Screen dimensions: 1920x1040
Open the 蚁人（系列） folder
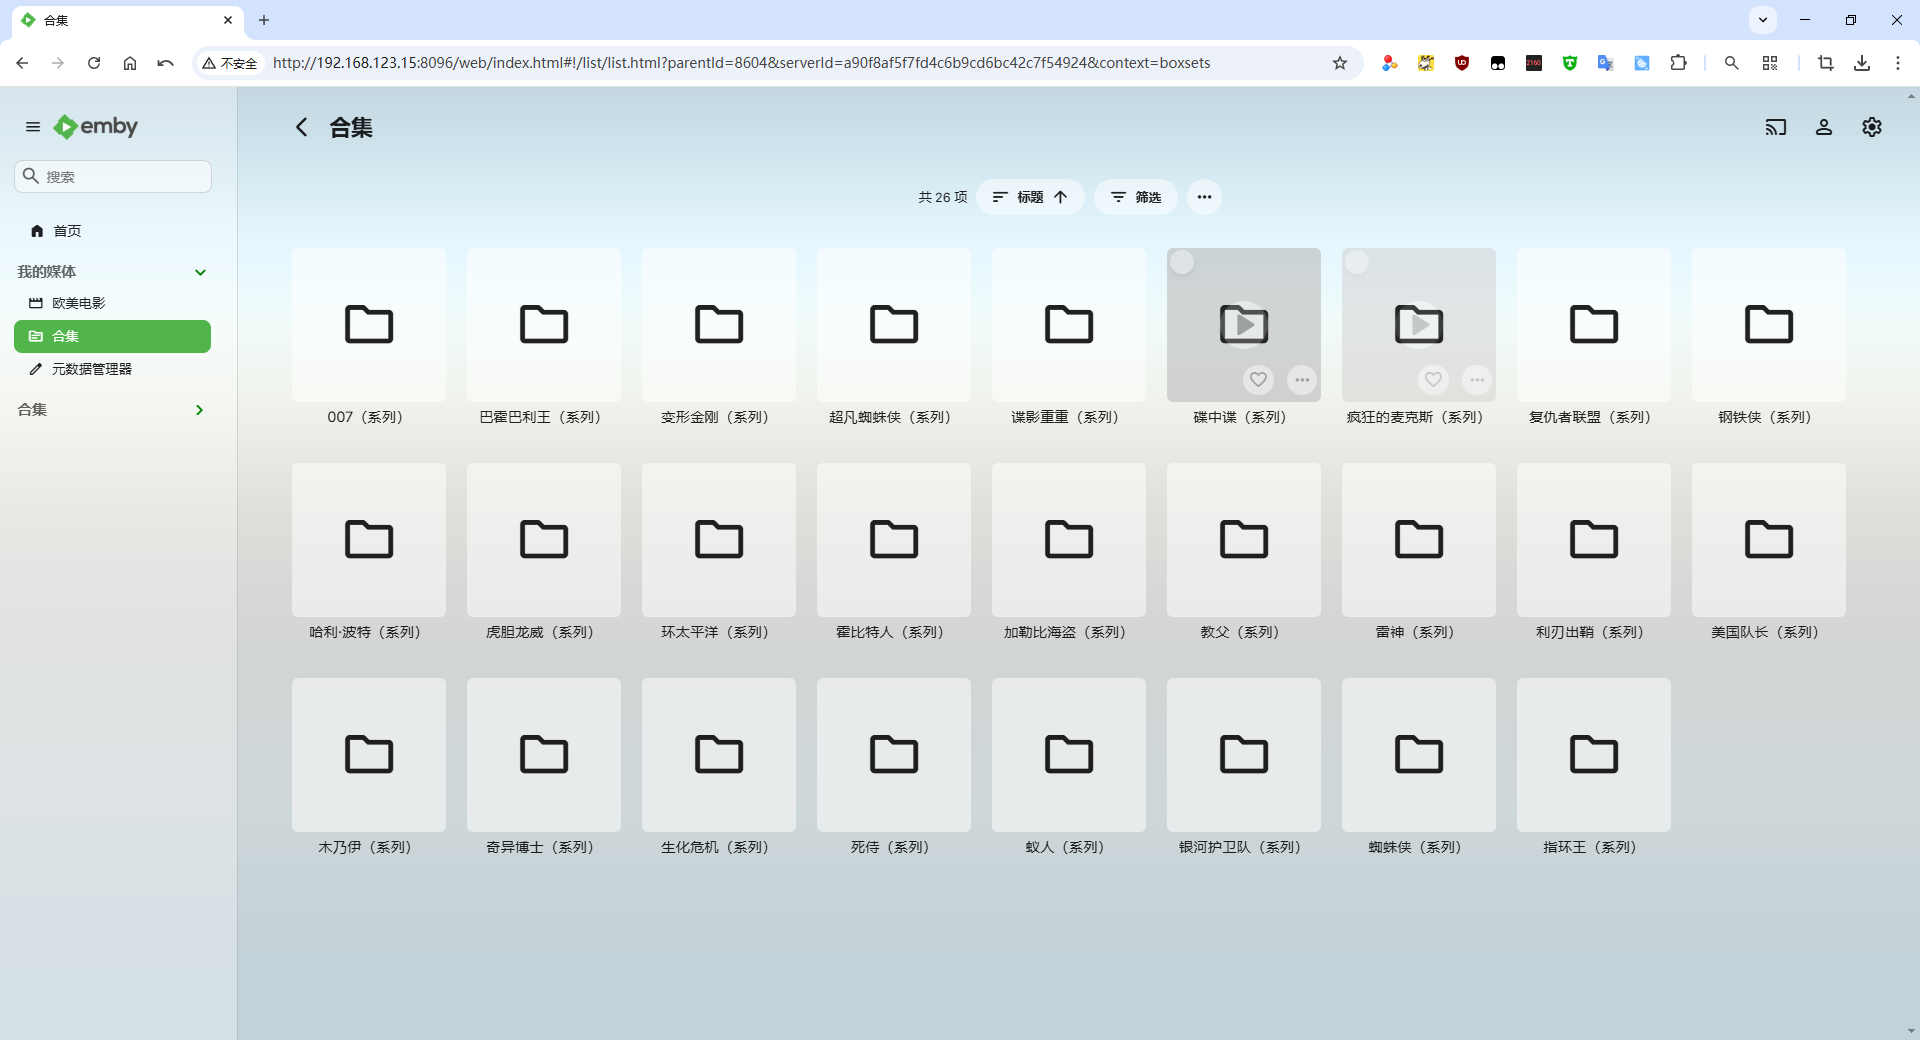click(1069, 755)
